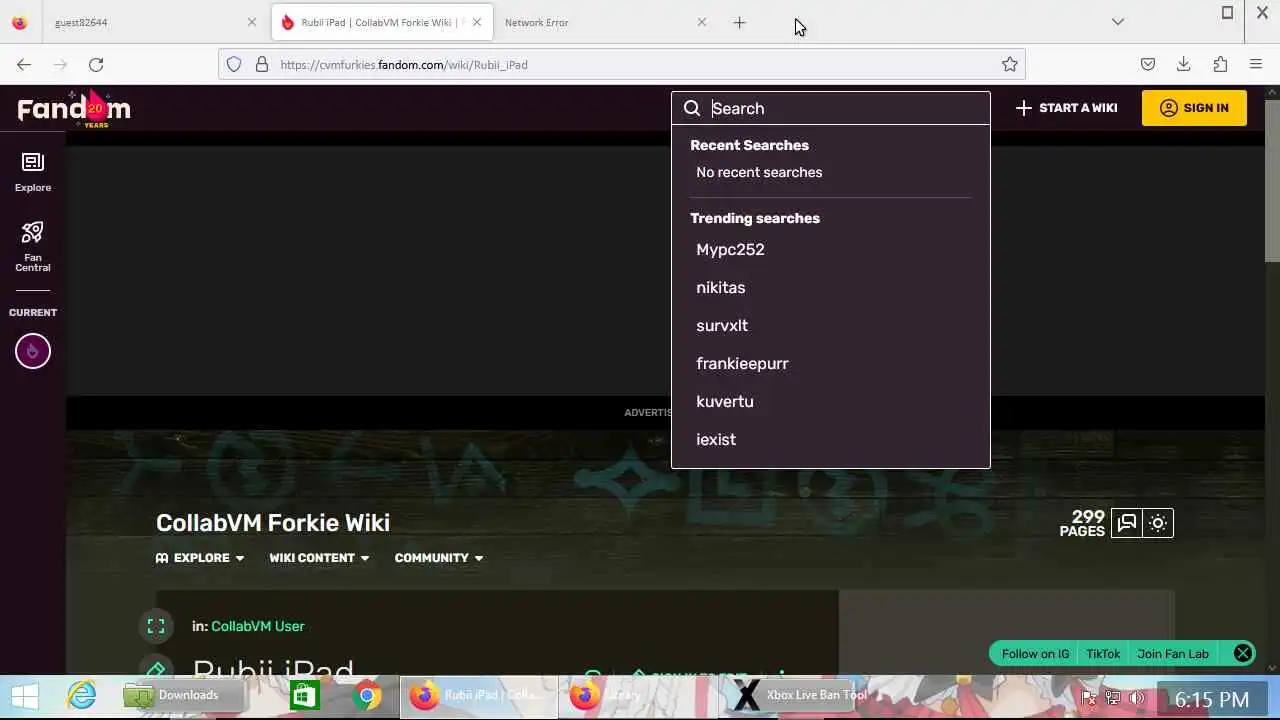Viewport: 1280px width, 720px height.
Task: Click the fullscreen expand content icon
Action: 156,626
